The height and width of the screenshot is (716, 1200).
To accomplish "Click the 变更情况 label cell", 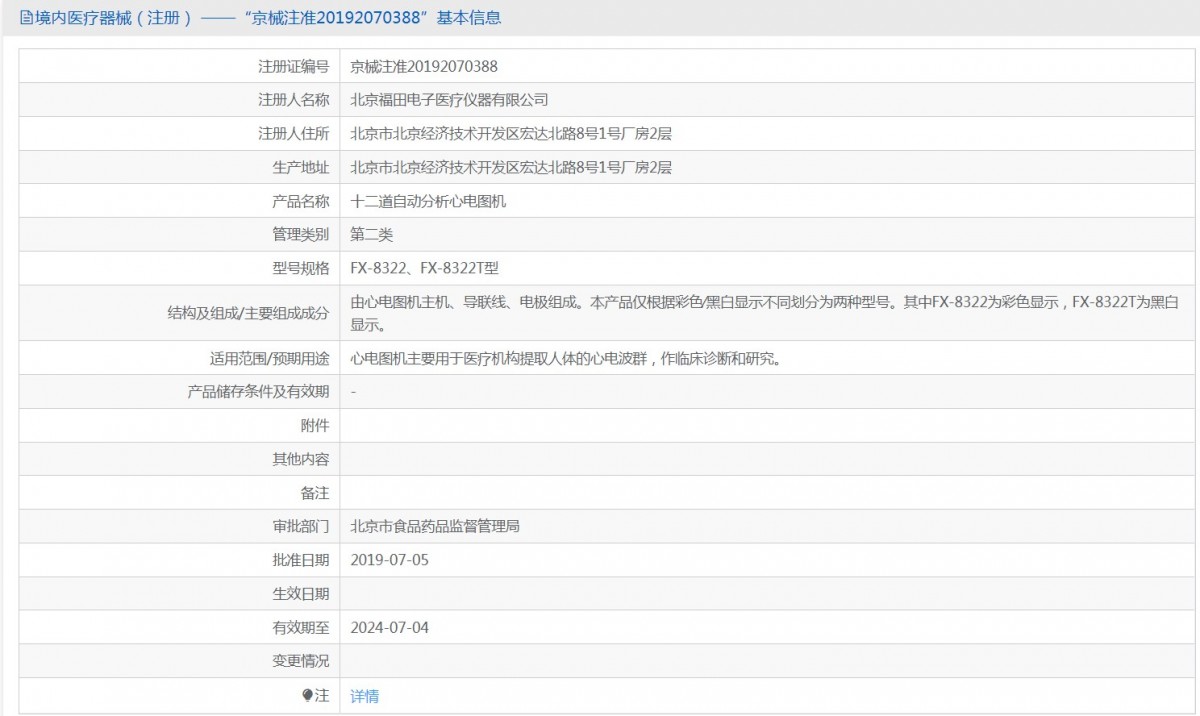I will (x=180, y=661).
